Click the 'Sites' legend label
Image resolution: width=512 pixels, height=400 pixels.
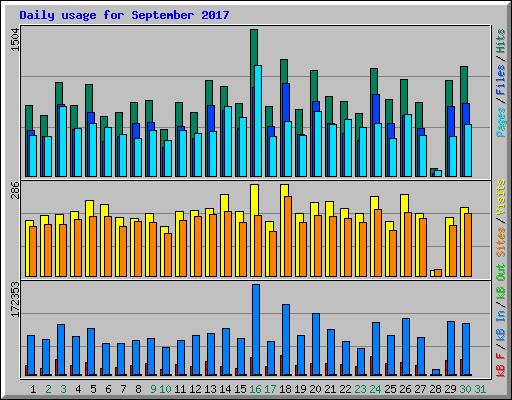coord(501,242)
